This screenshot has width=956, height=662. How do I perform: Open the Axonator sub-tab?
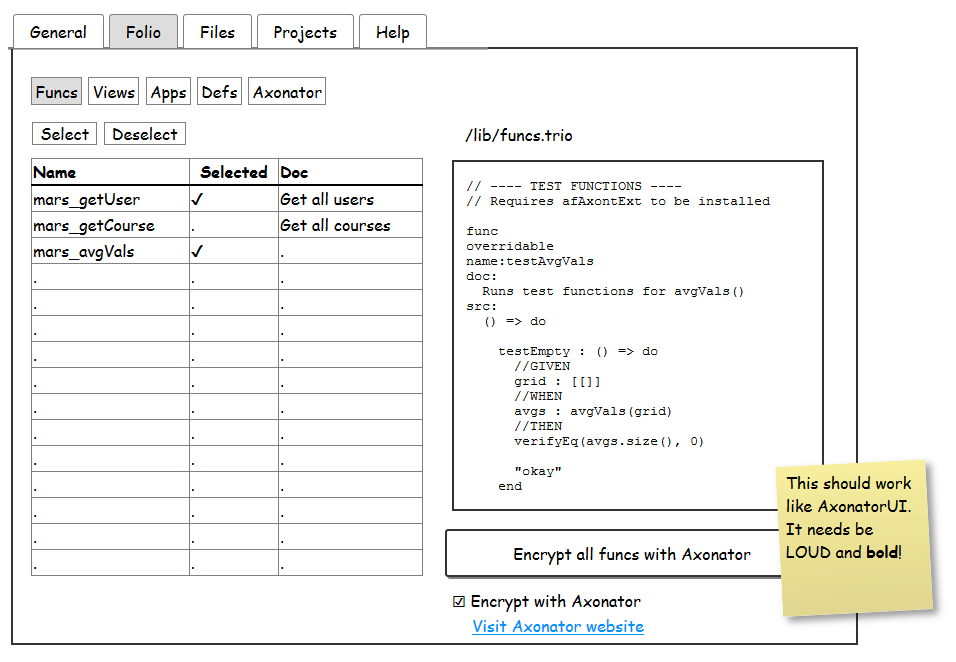287,91
